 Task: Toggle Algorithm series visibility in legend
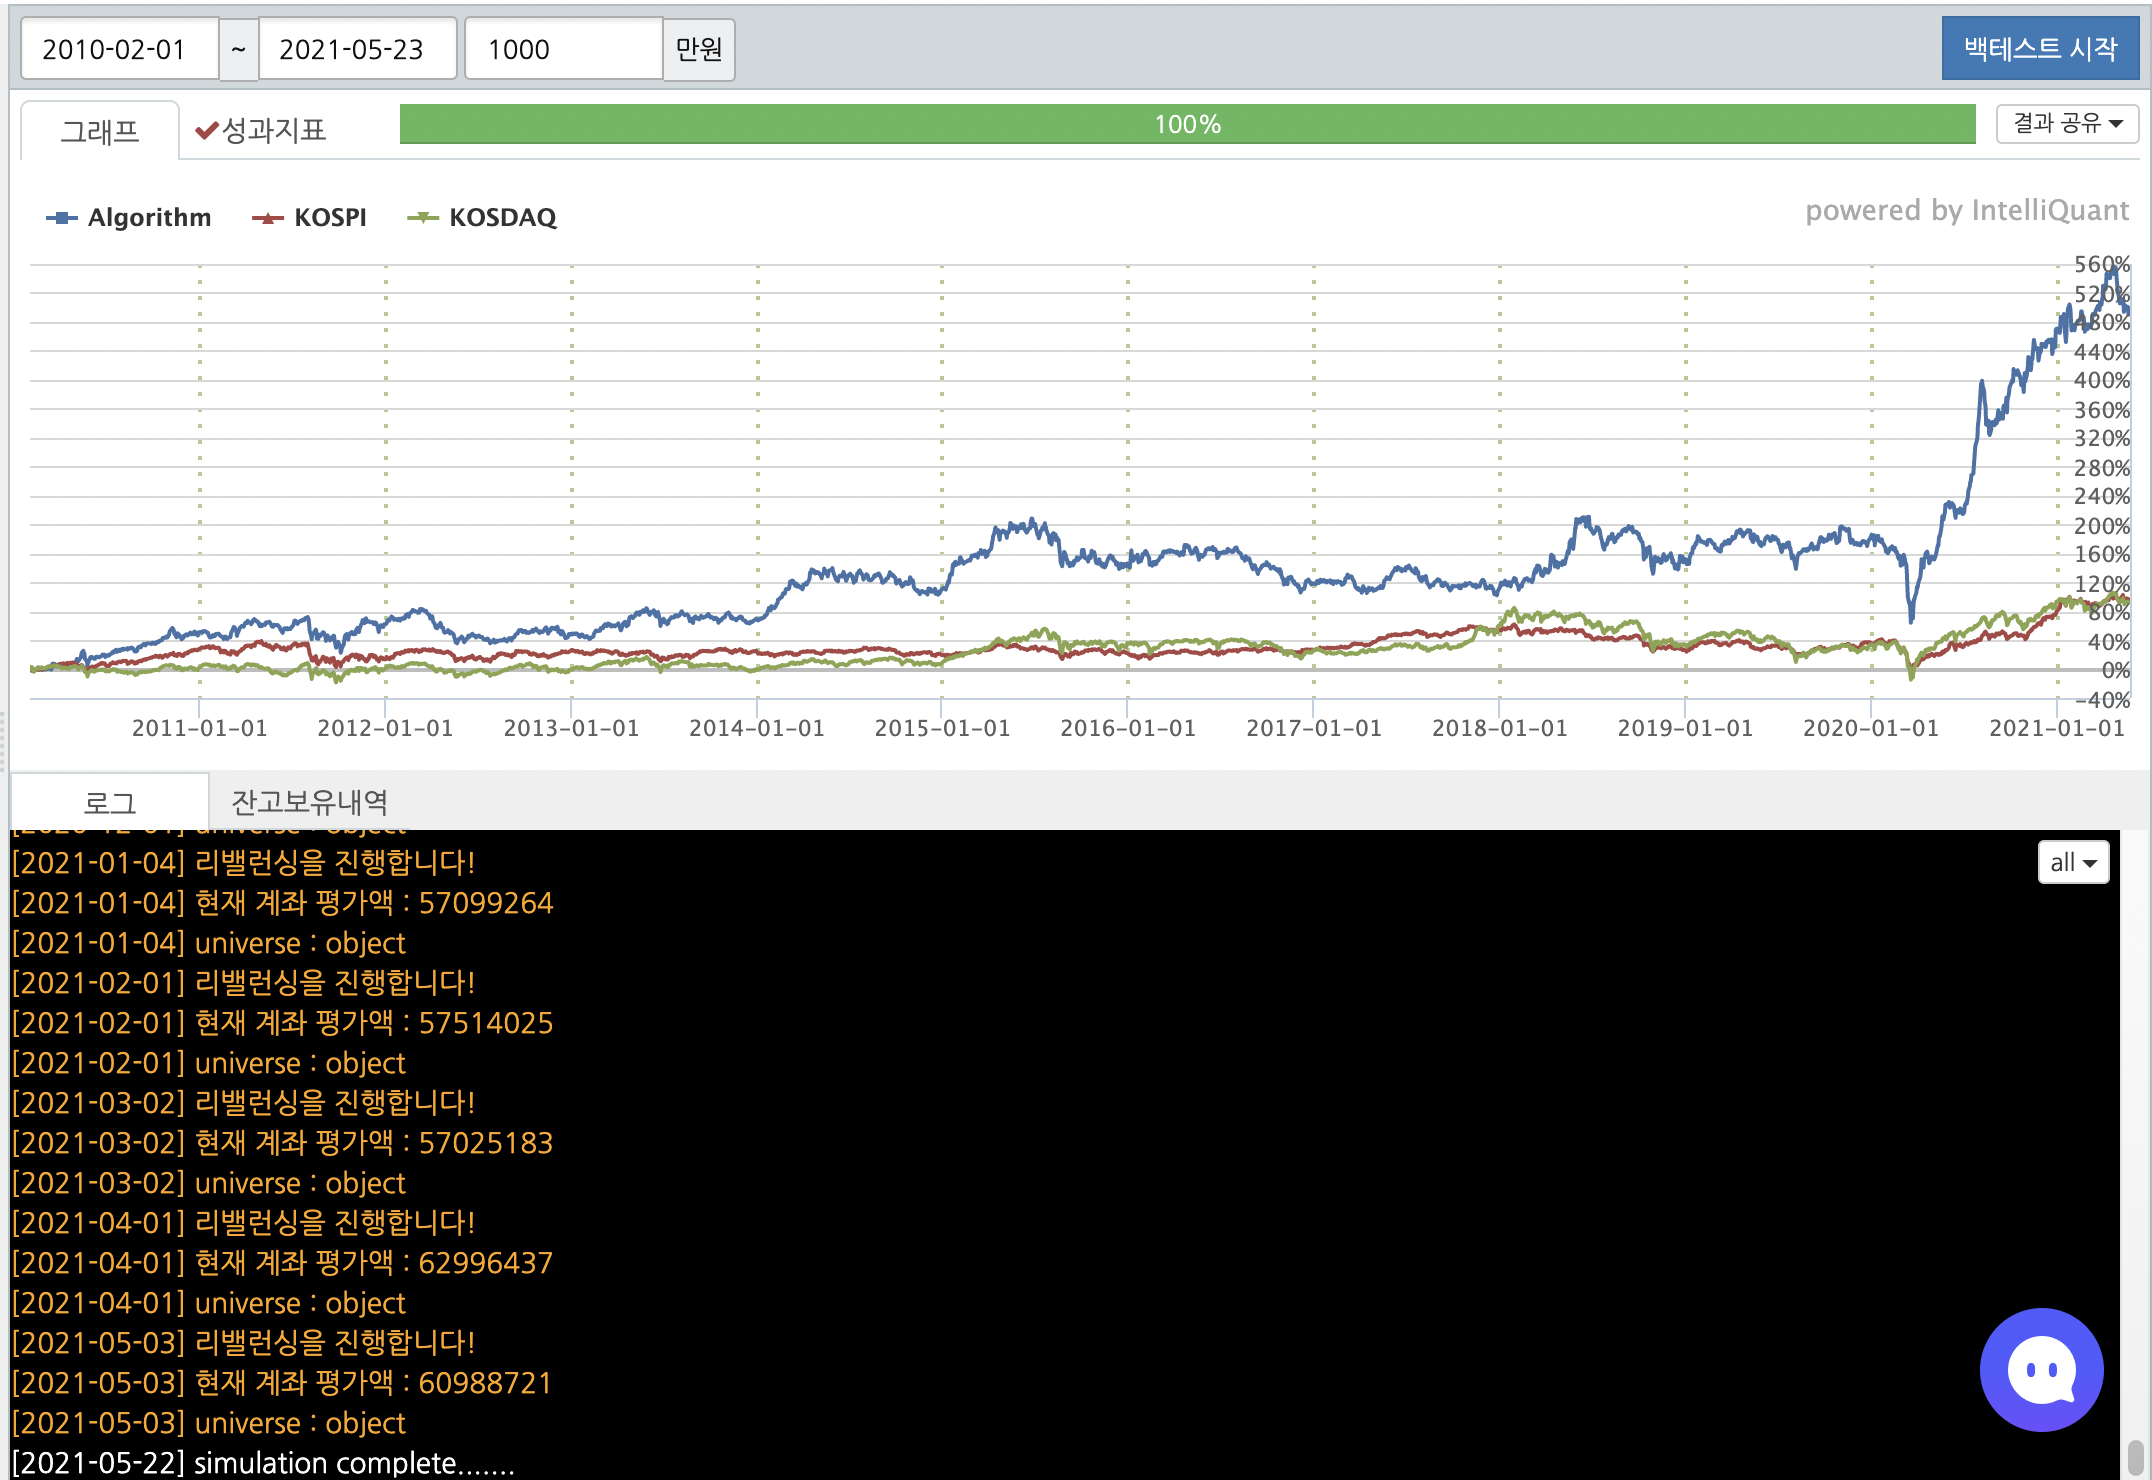coord(149,218)
